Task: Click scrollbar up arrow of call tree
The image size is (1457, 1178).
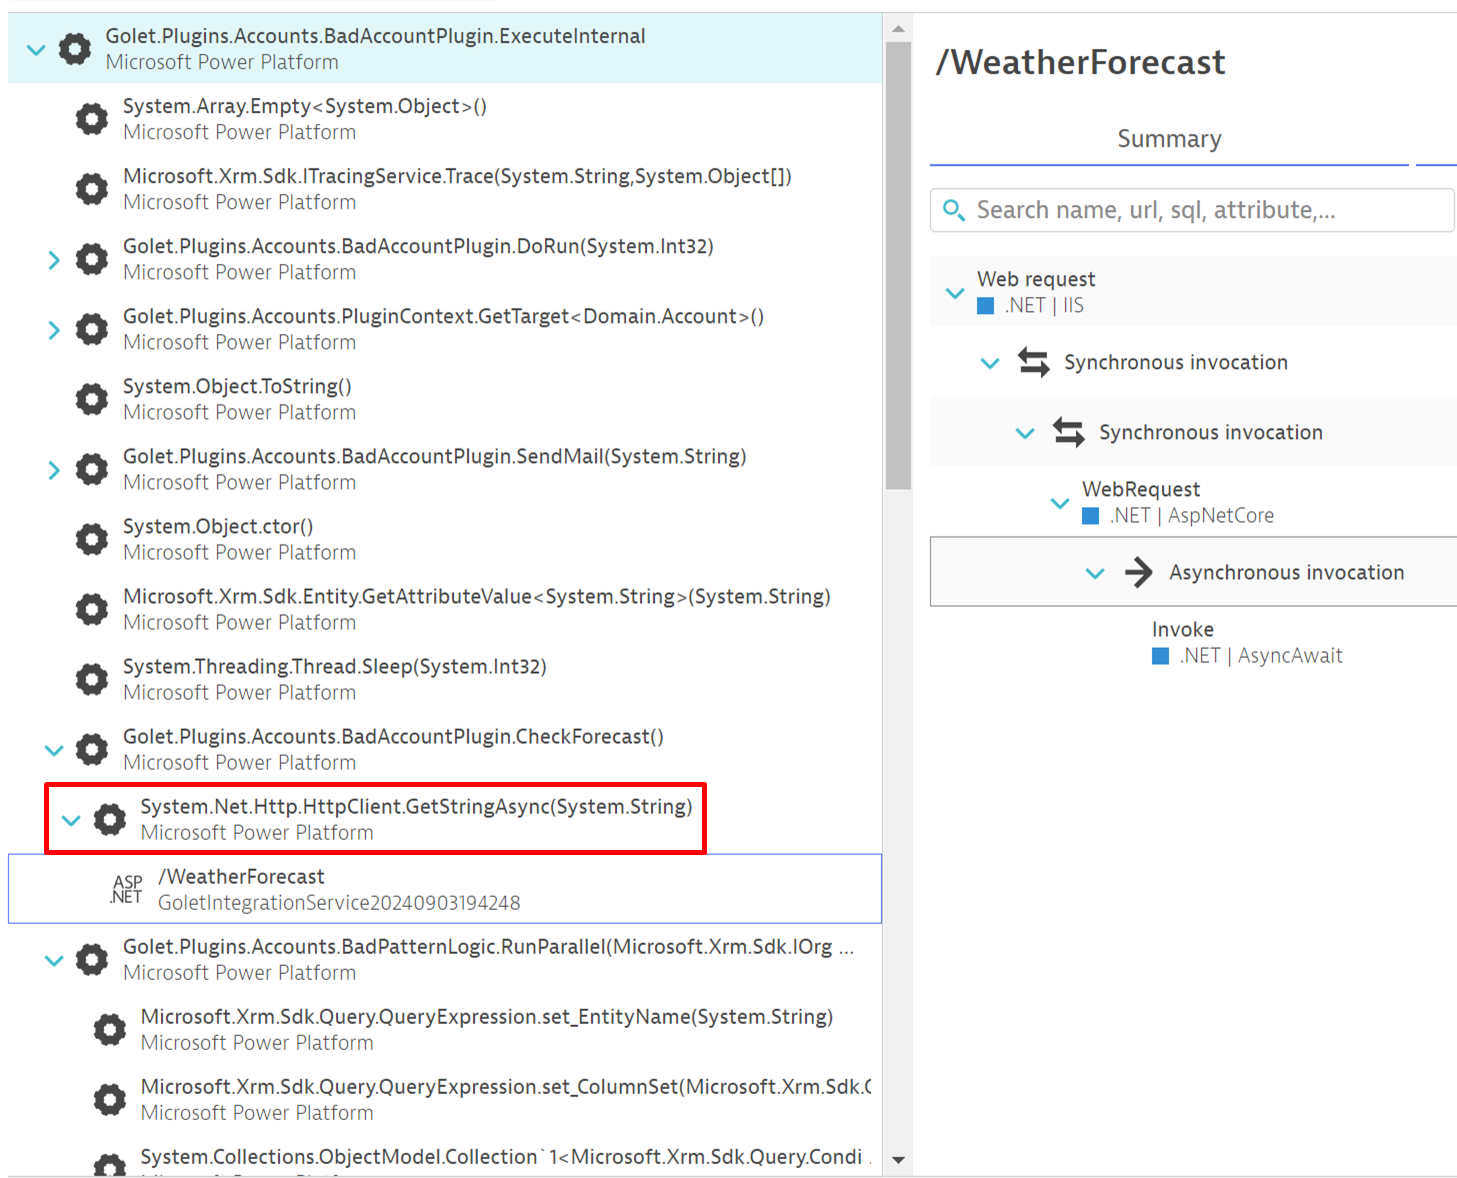Action: (898, 28)
